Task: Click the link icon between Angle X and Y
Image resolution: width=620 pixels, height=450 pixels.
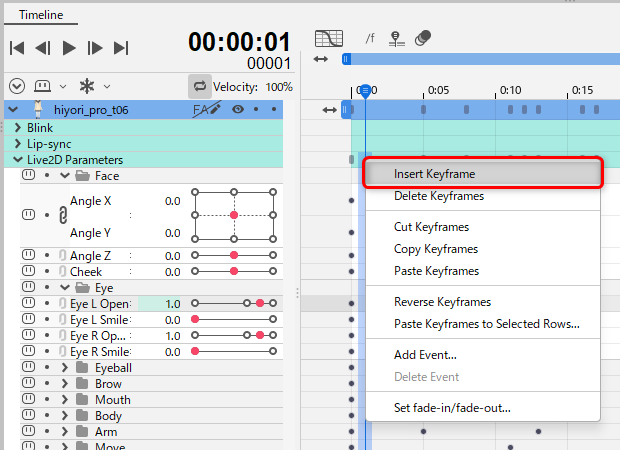Action: point(59,215)
